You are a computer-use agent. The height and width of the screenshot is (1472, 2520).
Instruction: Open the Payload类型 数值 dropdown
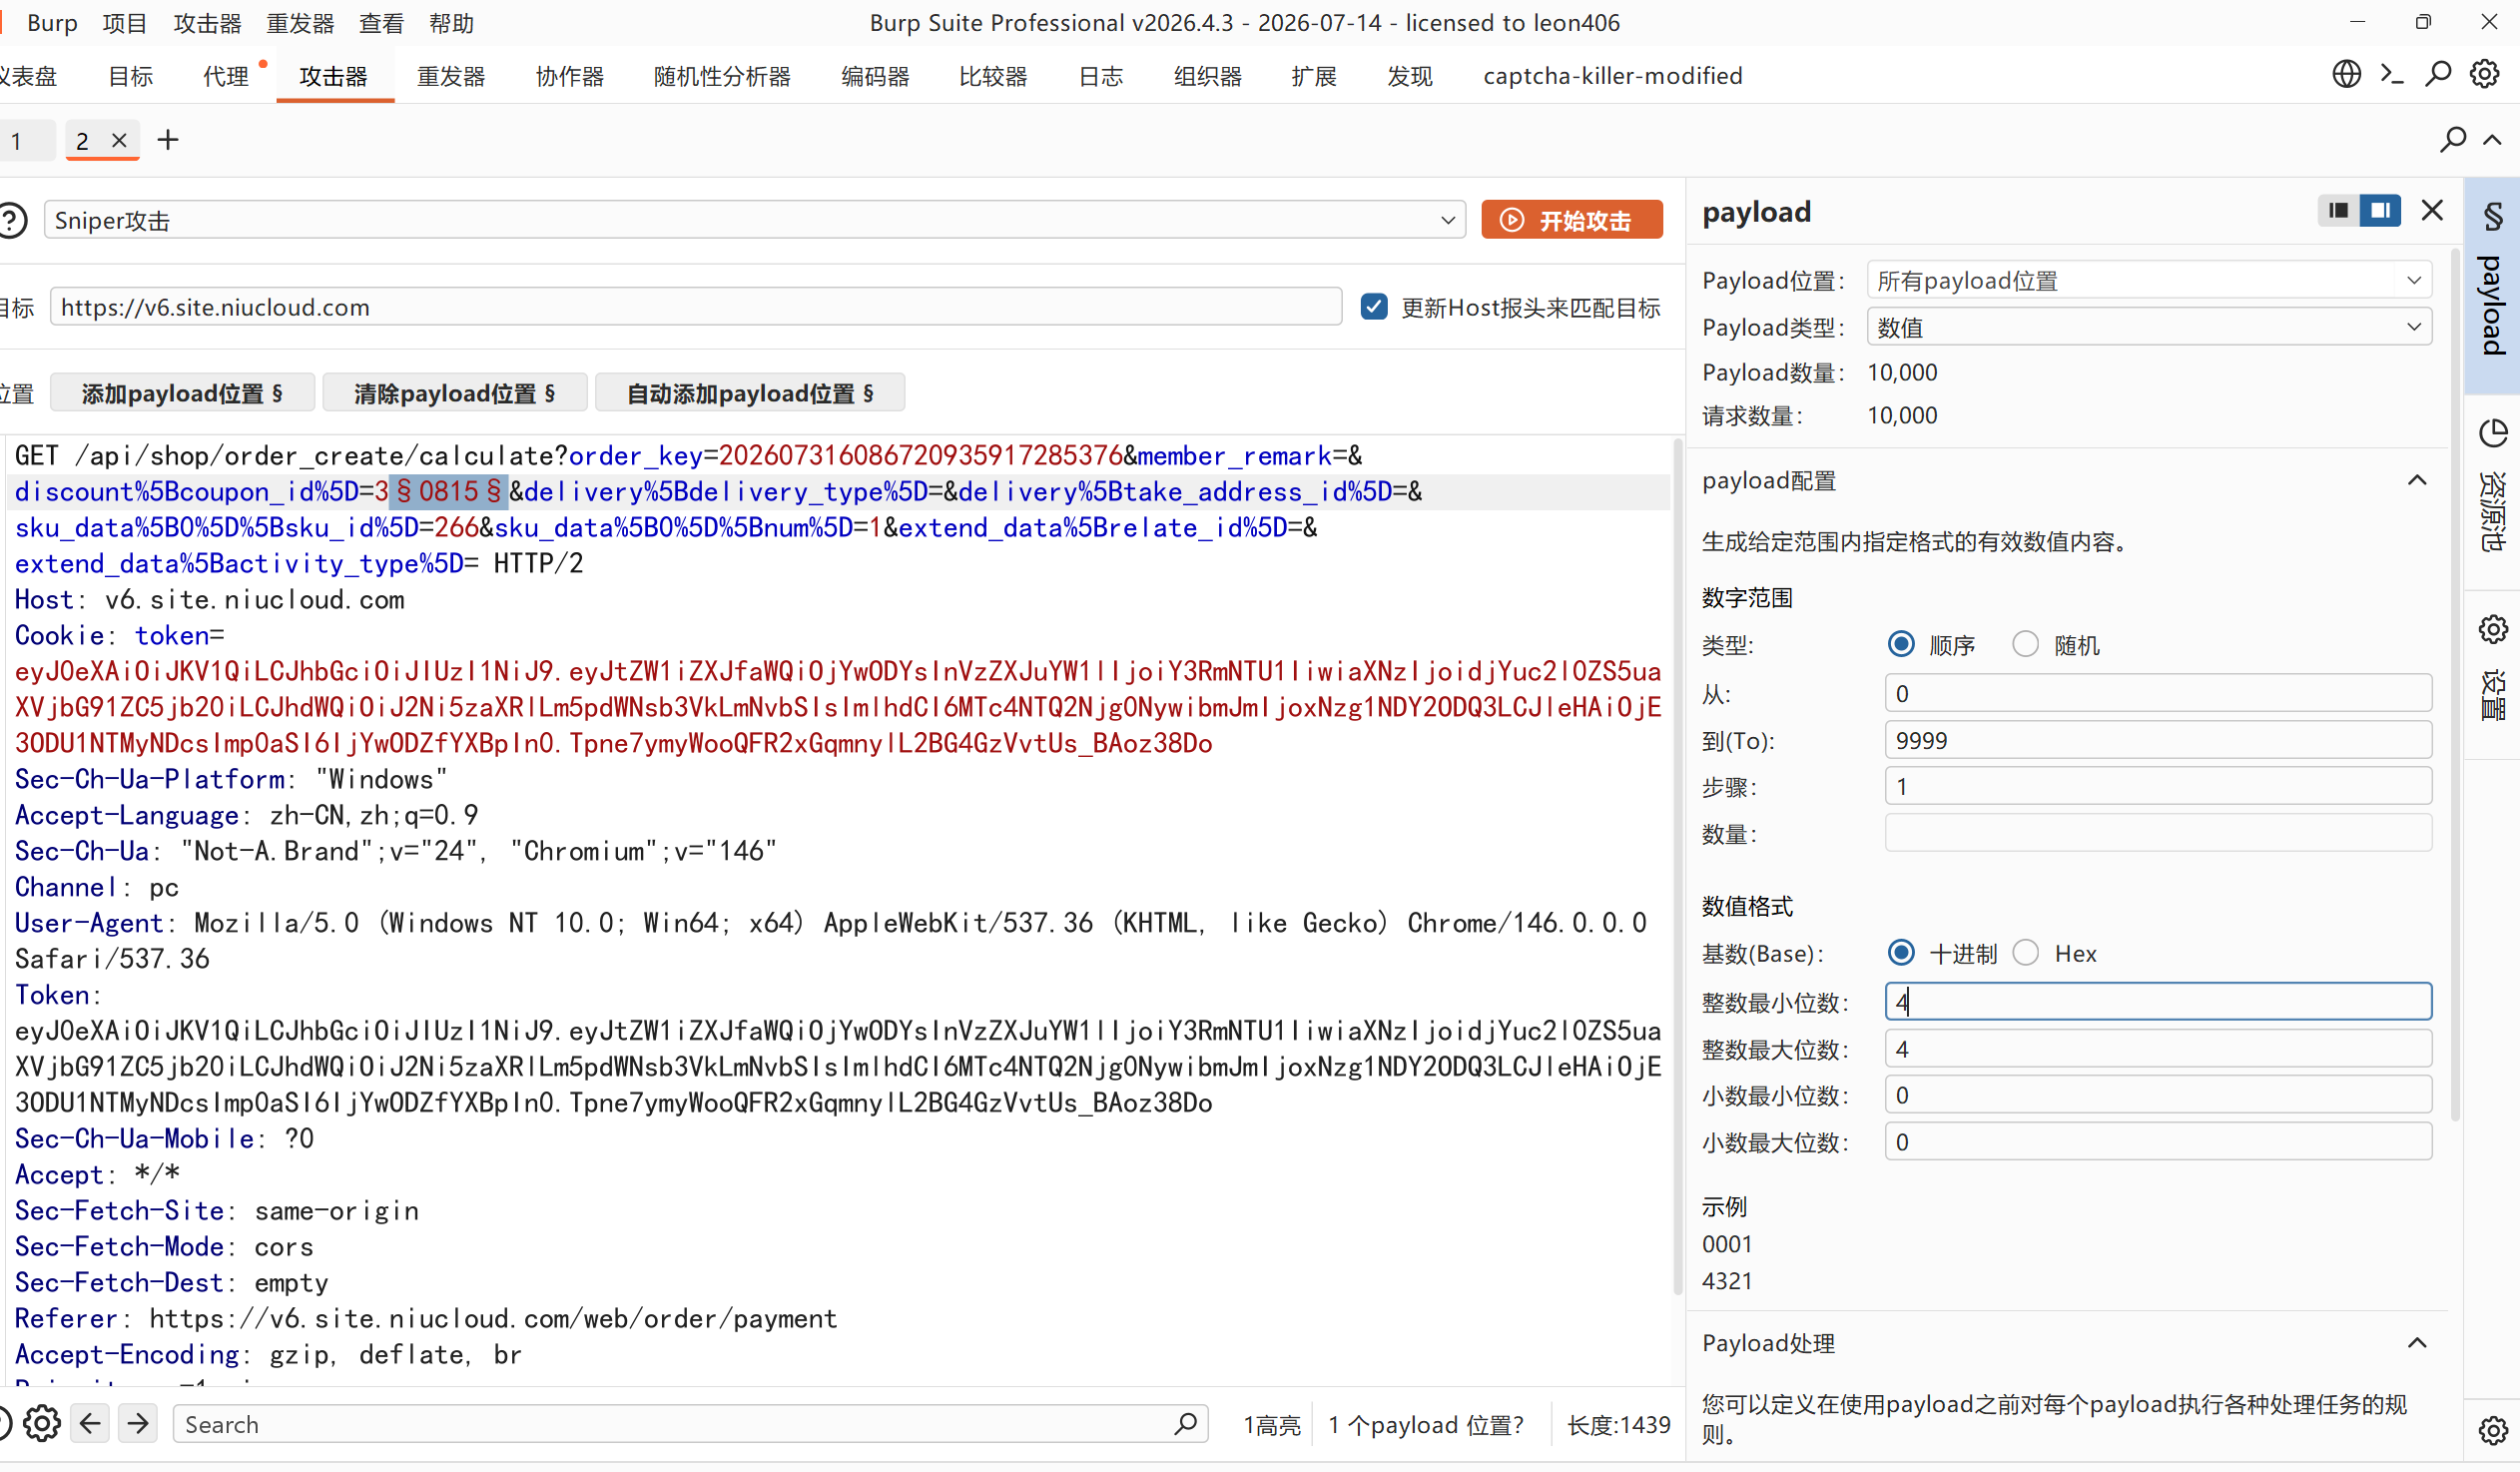tap(2149, 327)
